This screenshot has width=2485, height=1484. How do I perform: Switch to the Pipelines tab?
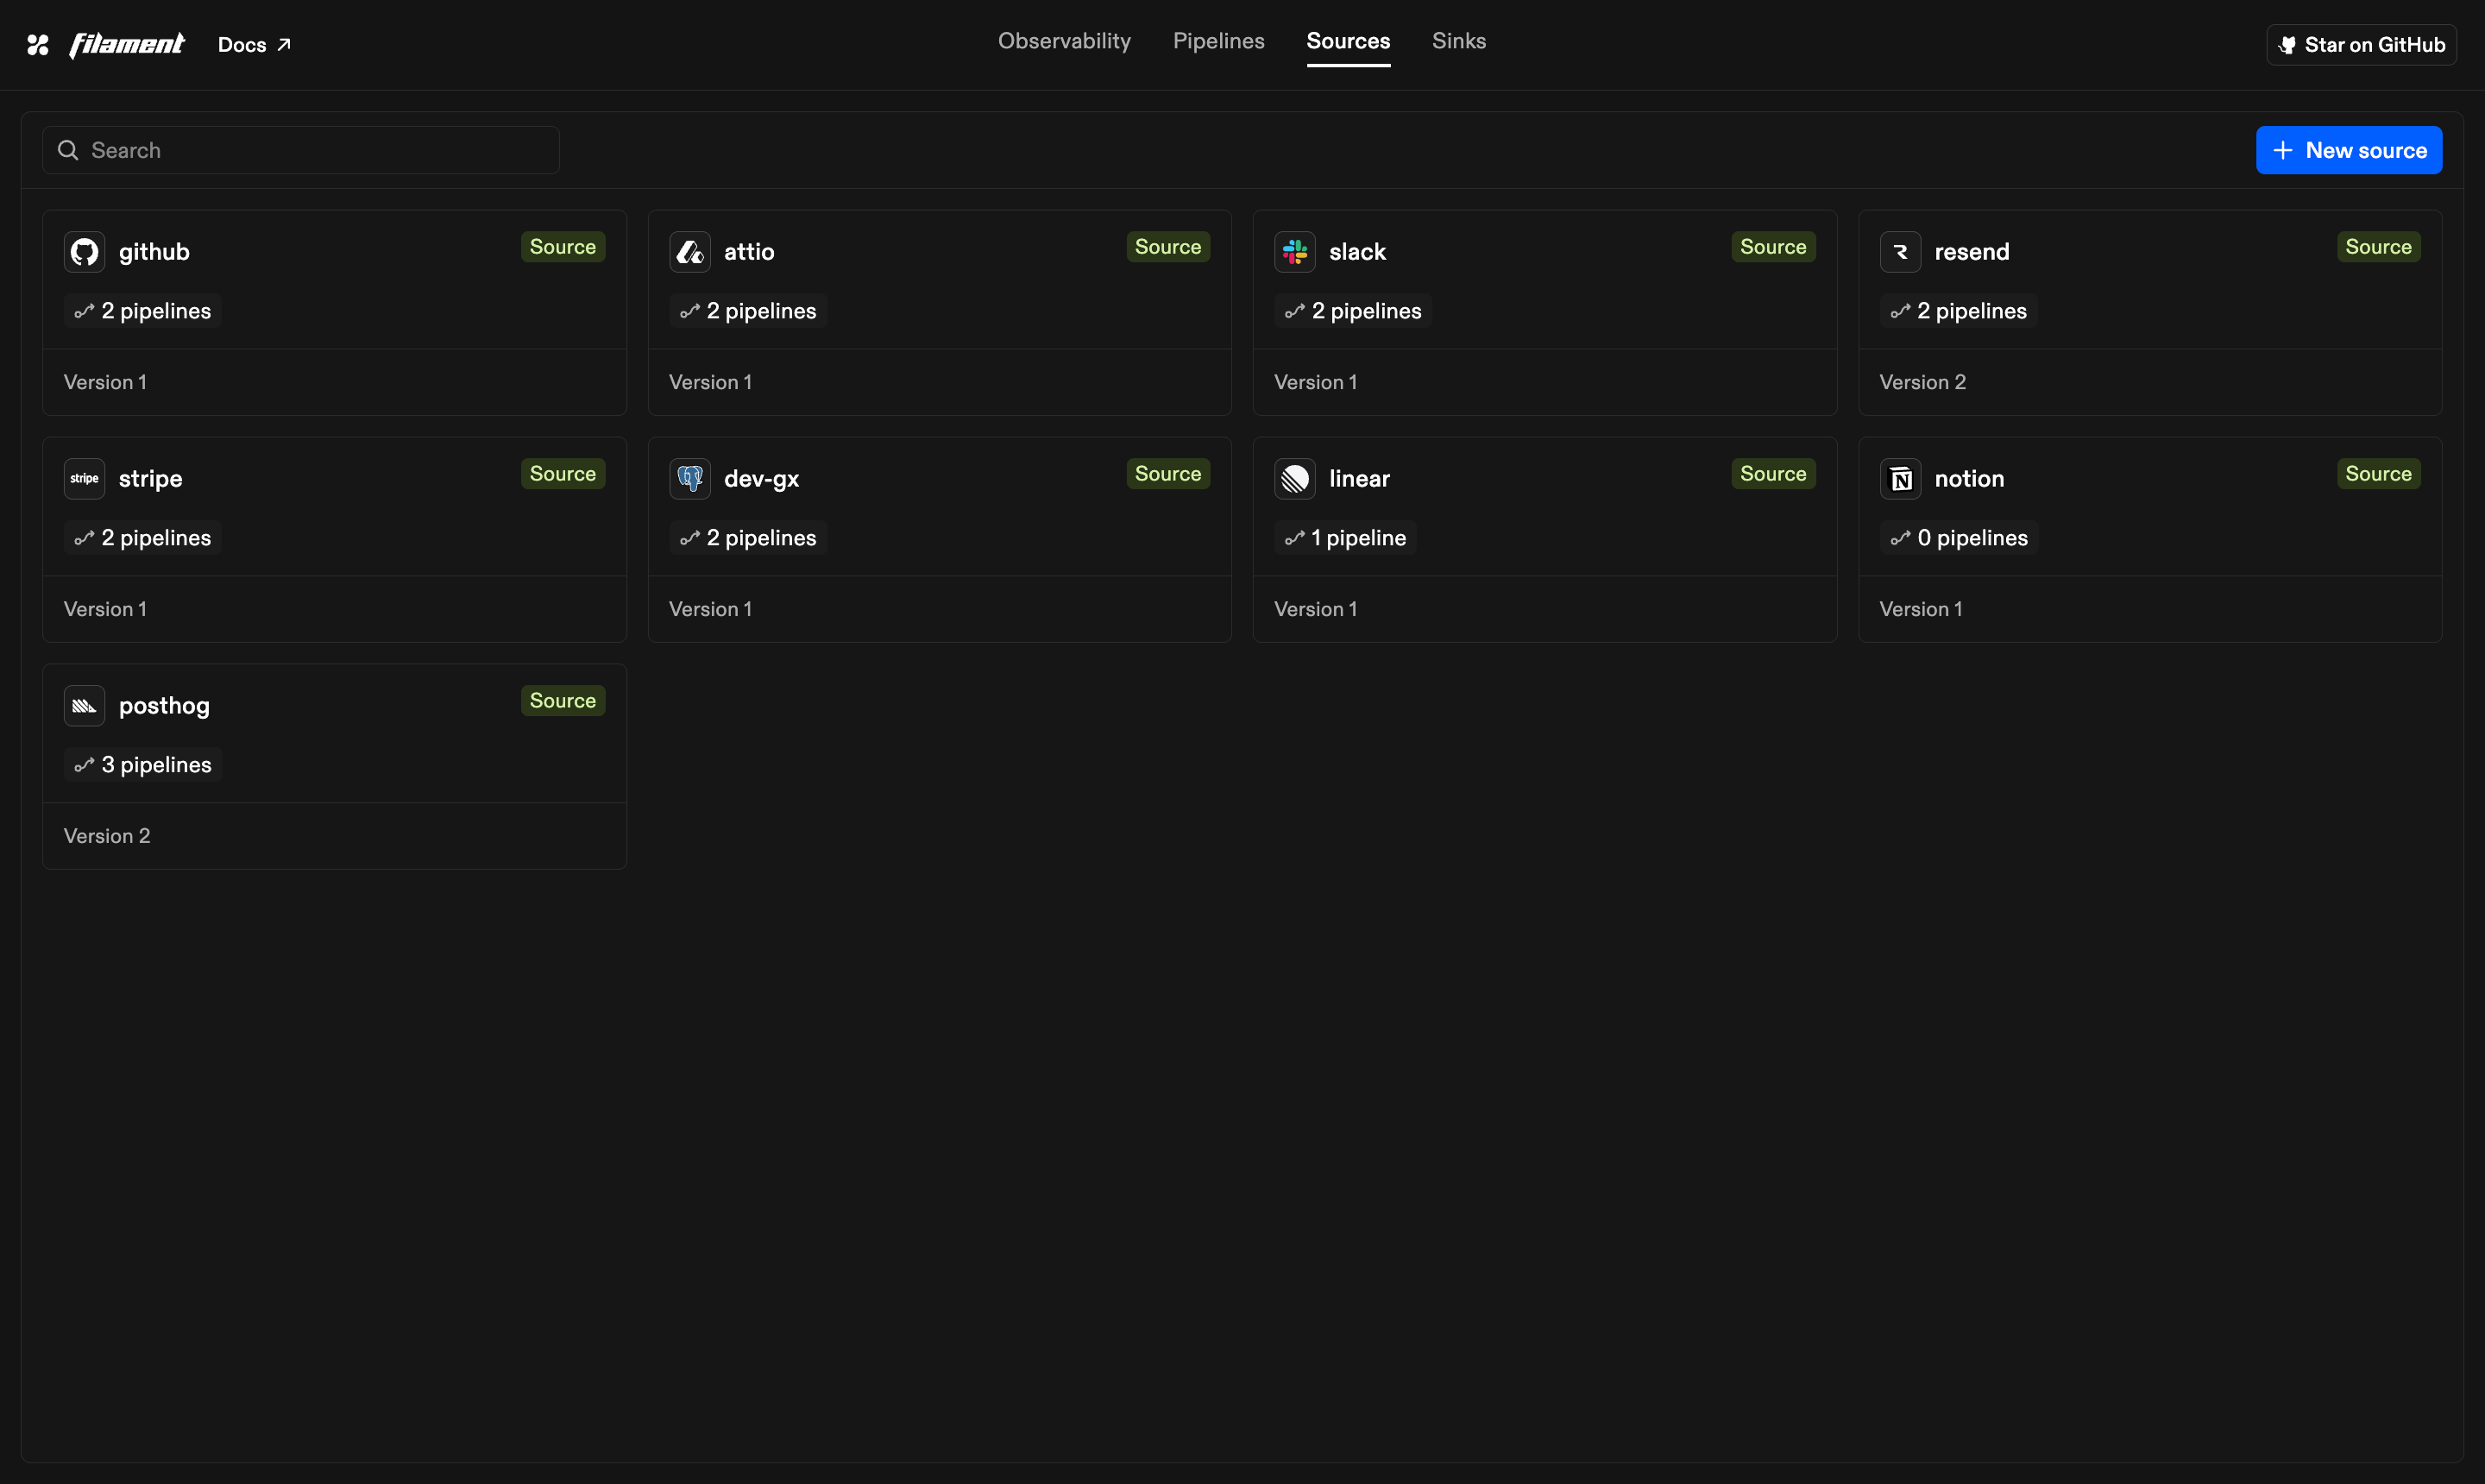1218,41
